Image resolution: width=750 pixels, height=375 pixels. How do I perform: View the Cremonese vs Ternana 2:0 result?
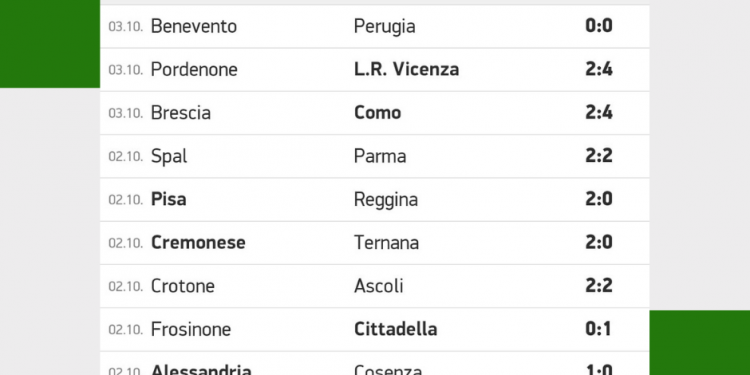tap(599, 243)
